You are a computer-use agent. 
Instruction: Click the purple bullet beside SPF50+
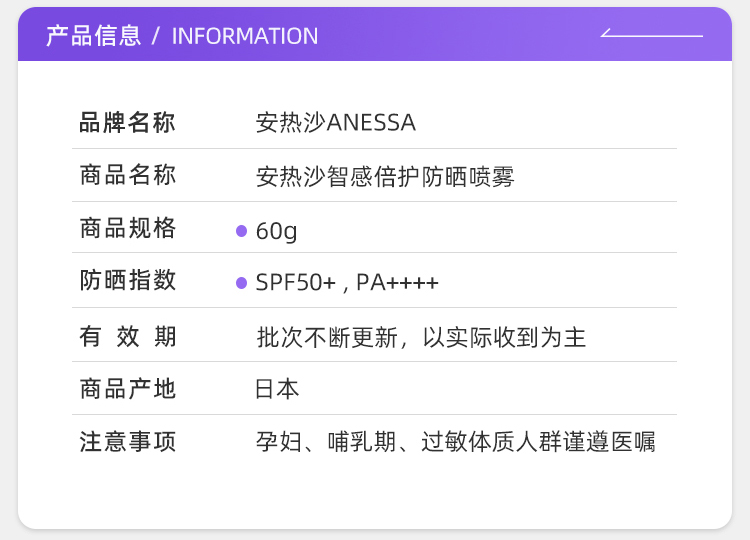(x=241, y=283)
